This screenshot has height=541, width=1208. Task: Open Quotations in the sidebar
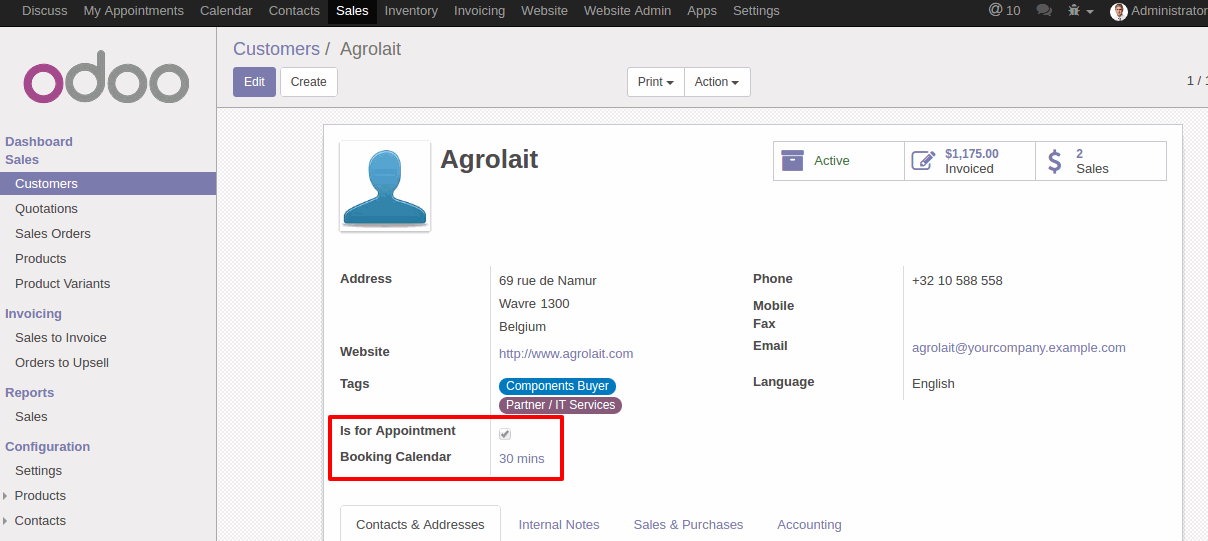[x=46, y=209]
